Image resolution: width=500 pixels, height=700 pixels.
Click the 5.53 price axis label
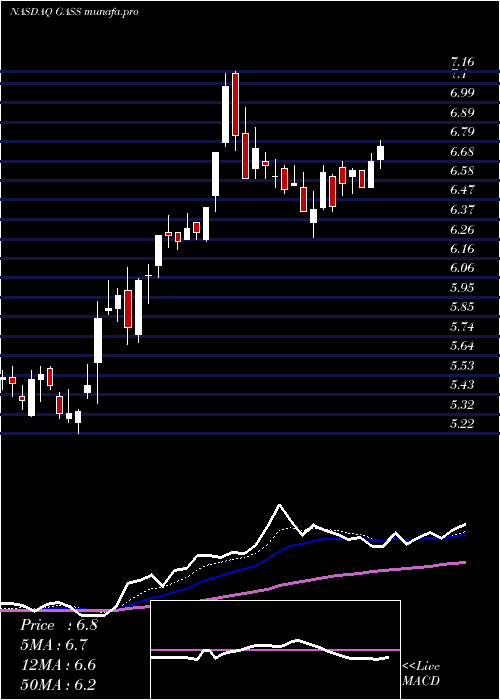(x=462, y=366)
